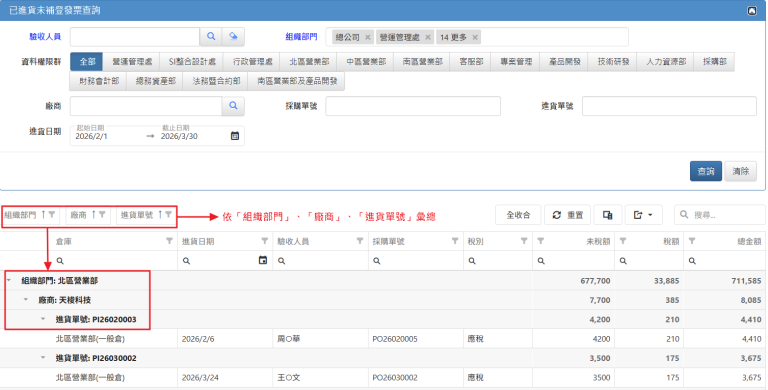Select the 採購部 permission tab

point(715,62)
